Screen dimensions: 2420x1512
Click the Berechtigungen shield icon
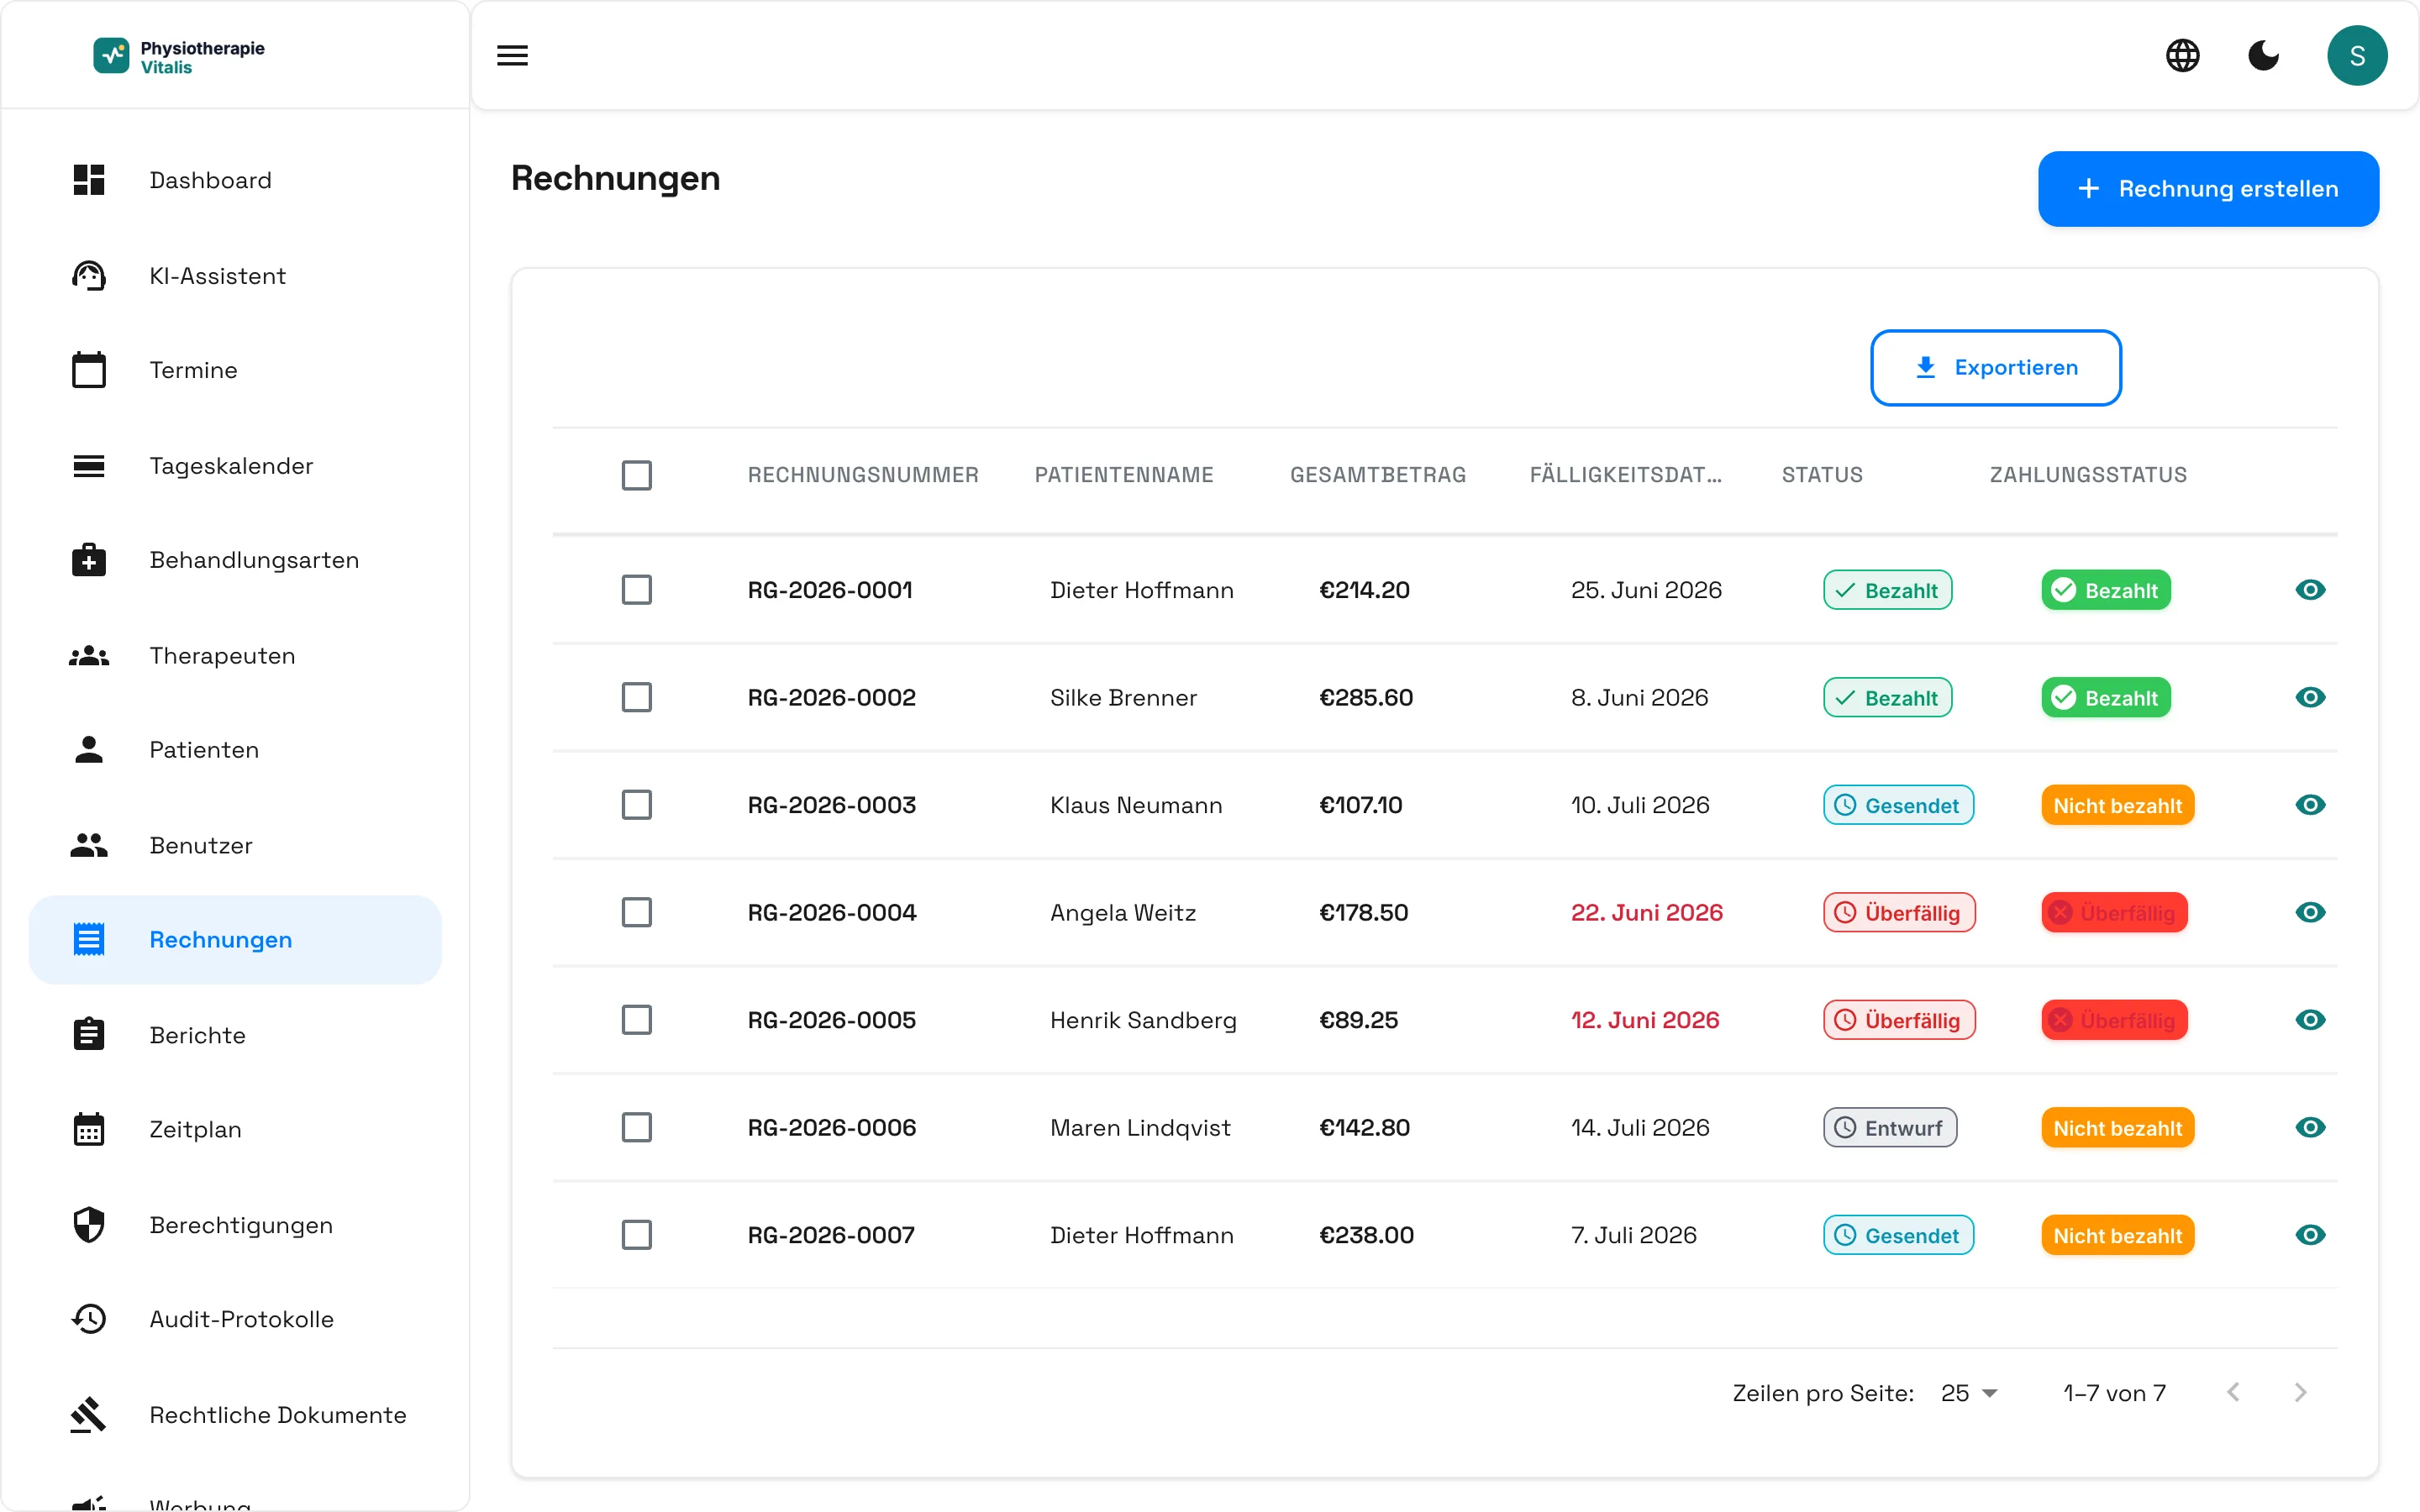click(x=89, y=1225)
